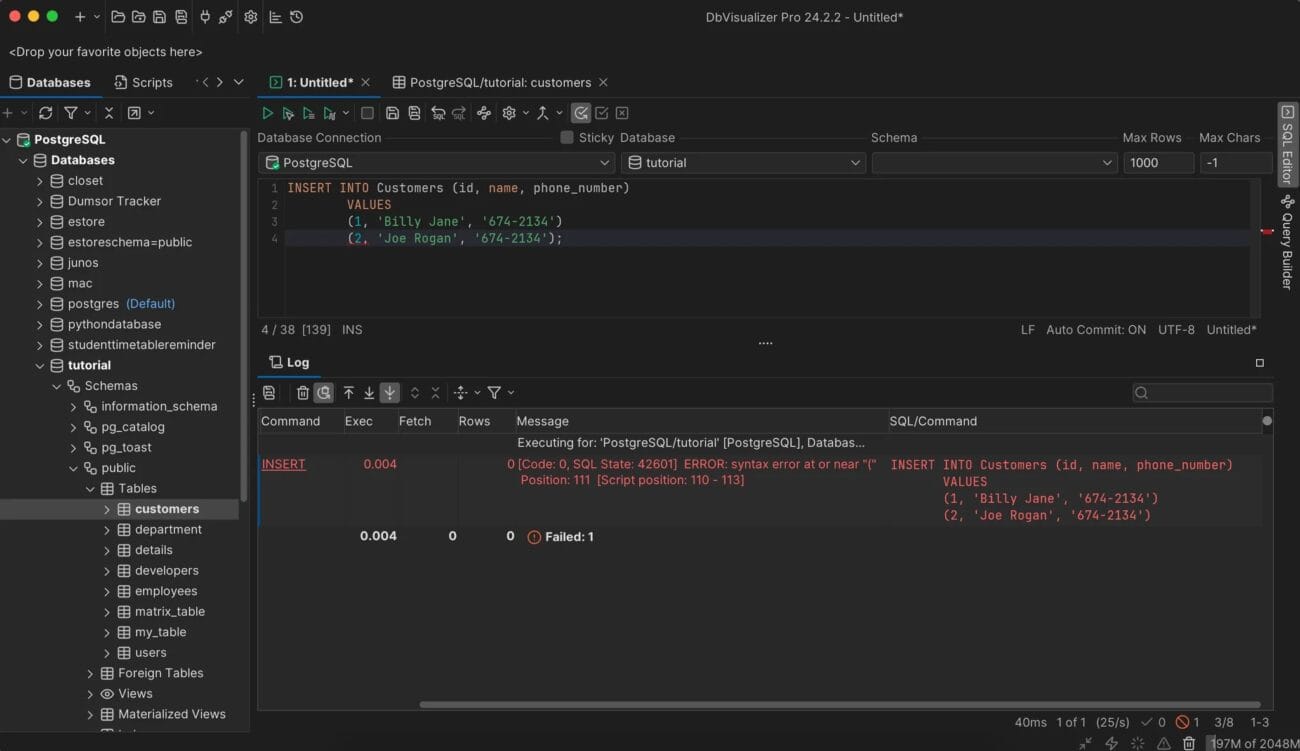Image resolution: width=1300 pixels, height=751 pixels.
Task: Click the Max Rows input field
Action: [x=1158, y=163]
